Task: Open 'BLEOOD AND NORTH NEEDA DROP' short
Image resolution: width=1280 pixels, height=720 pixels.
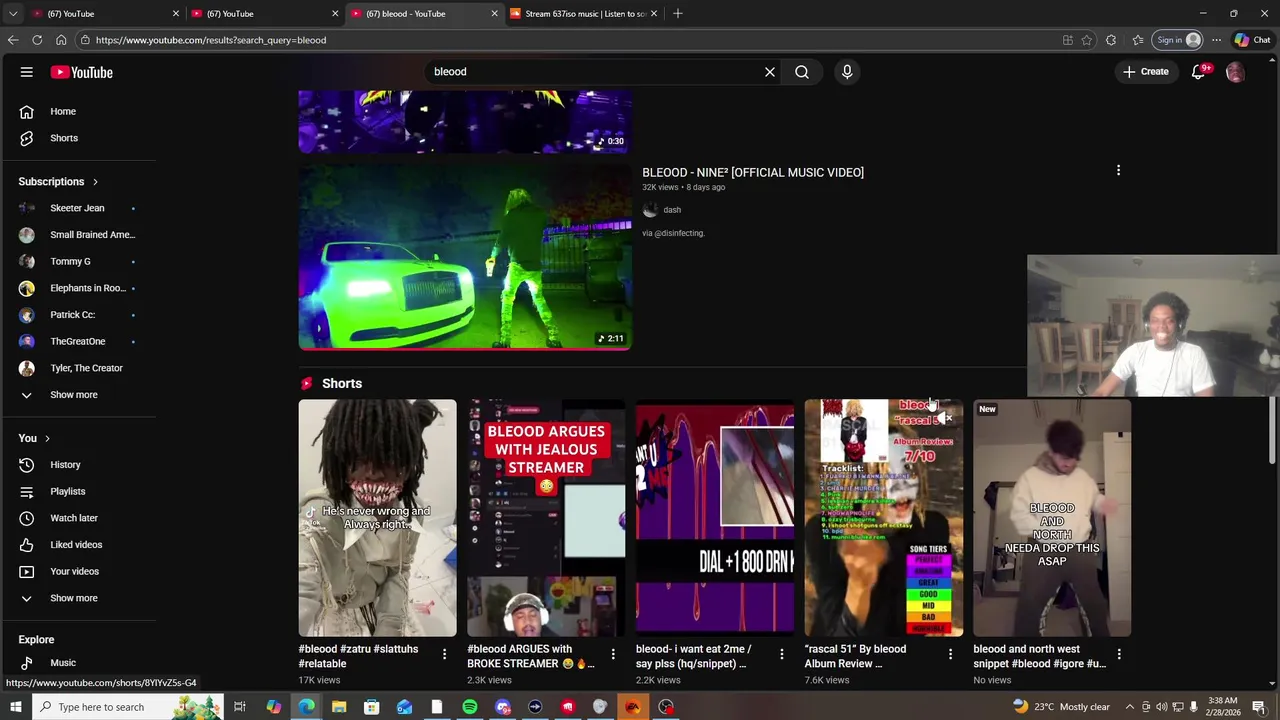Action: click(1052, 518)
